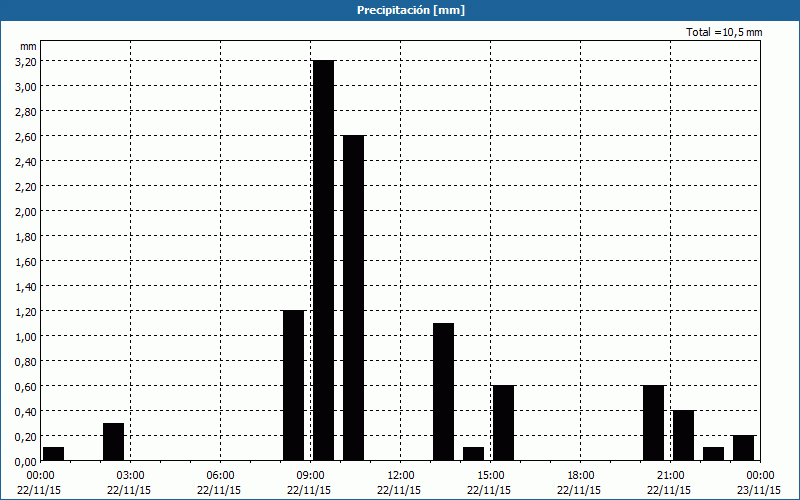This screenshot has width=800, height=500.
Task: Click the 0,60 mm bar at 15:00
Action: (x=504, y=423)
